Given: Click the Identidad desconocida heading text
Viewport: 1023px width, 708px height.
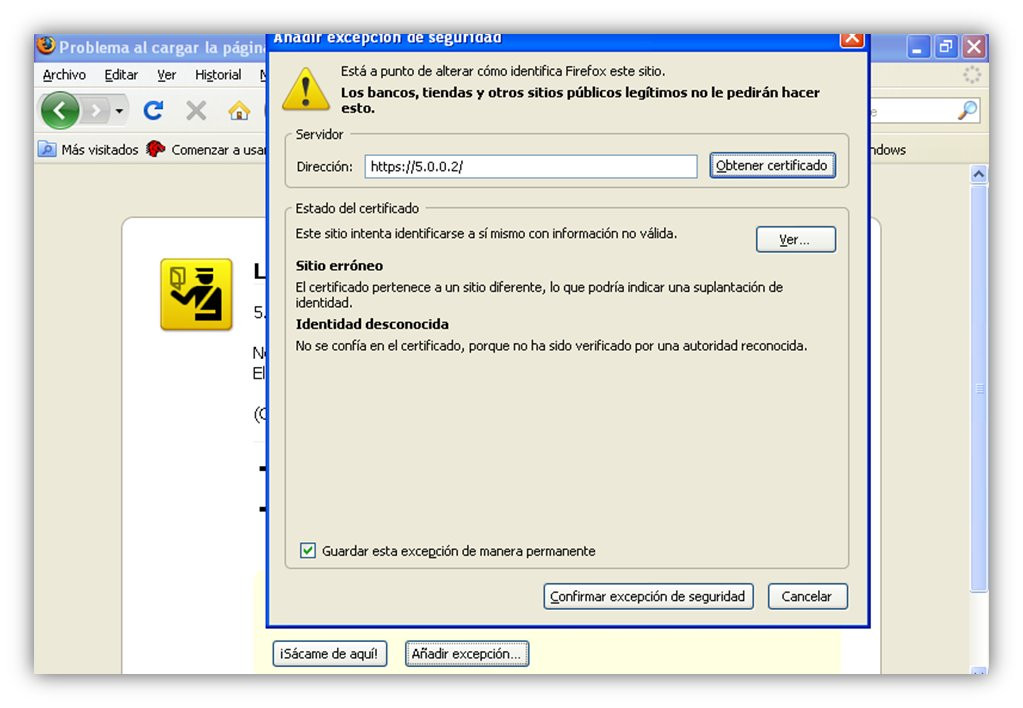Looking at the screenshot, I should 372,324.
